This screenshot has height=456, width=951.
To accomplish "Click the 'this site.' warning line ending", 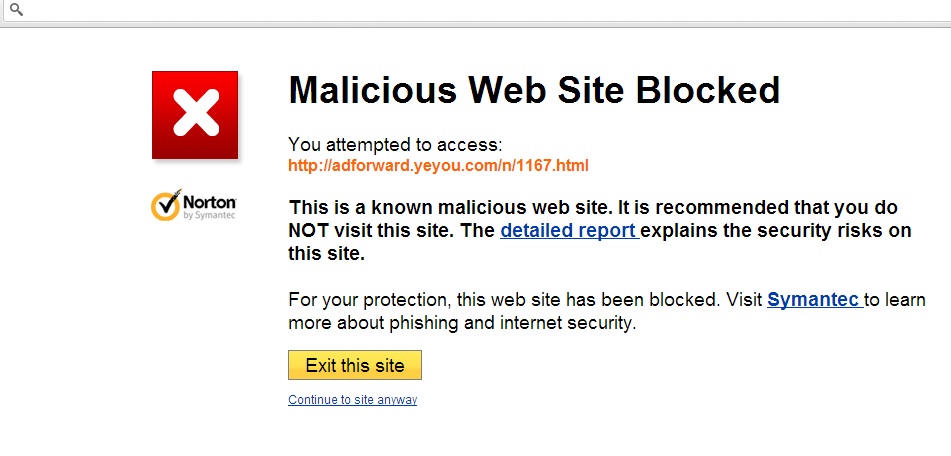I will coord(326,254).
